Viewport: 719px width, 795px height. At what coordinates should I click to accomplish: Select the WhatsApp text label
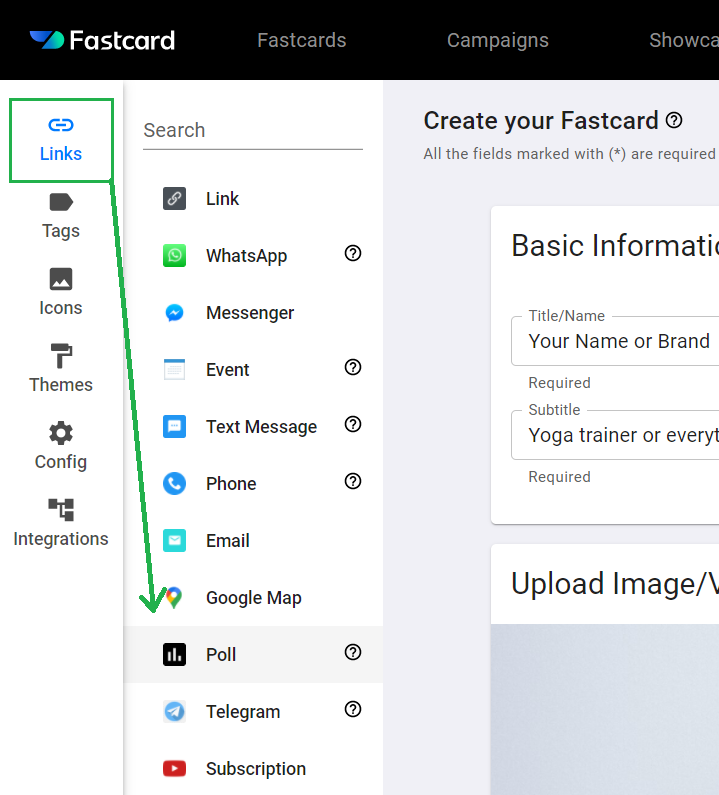[x=246, y=256]
